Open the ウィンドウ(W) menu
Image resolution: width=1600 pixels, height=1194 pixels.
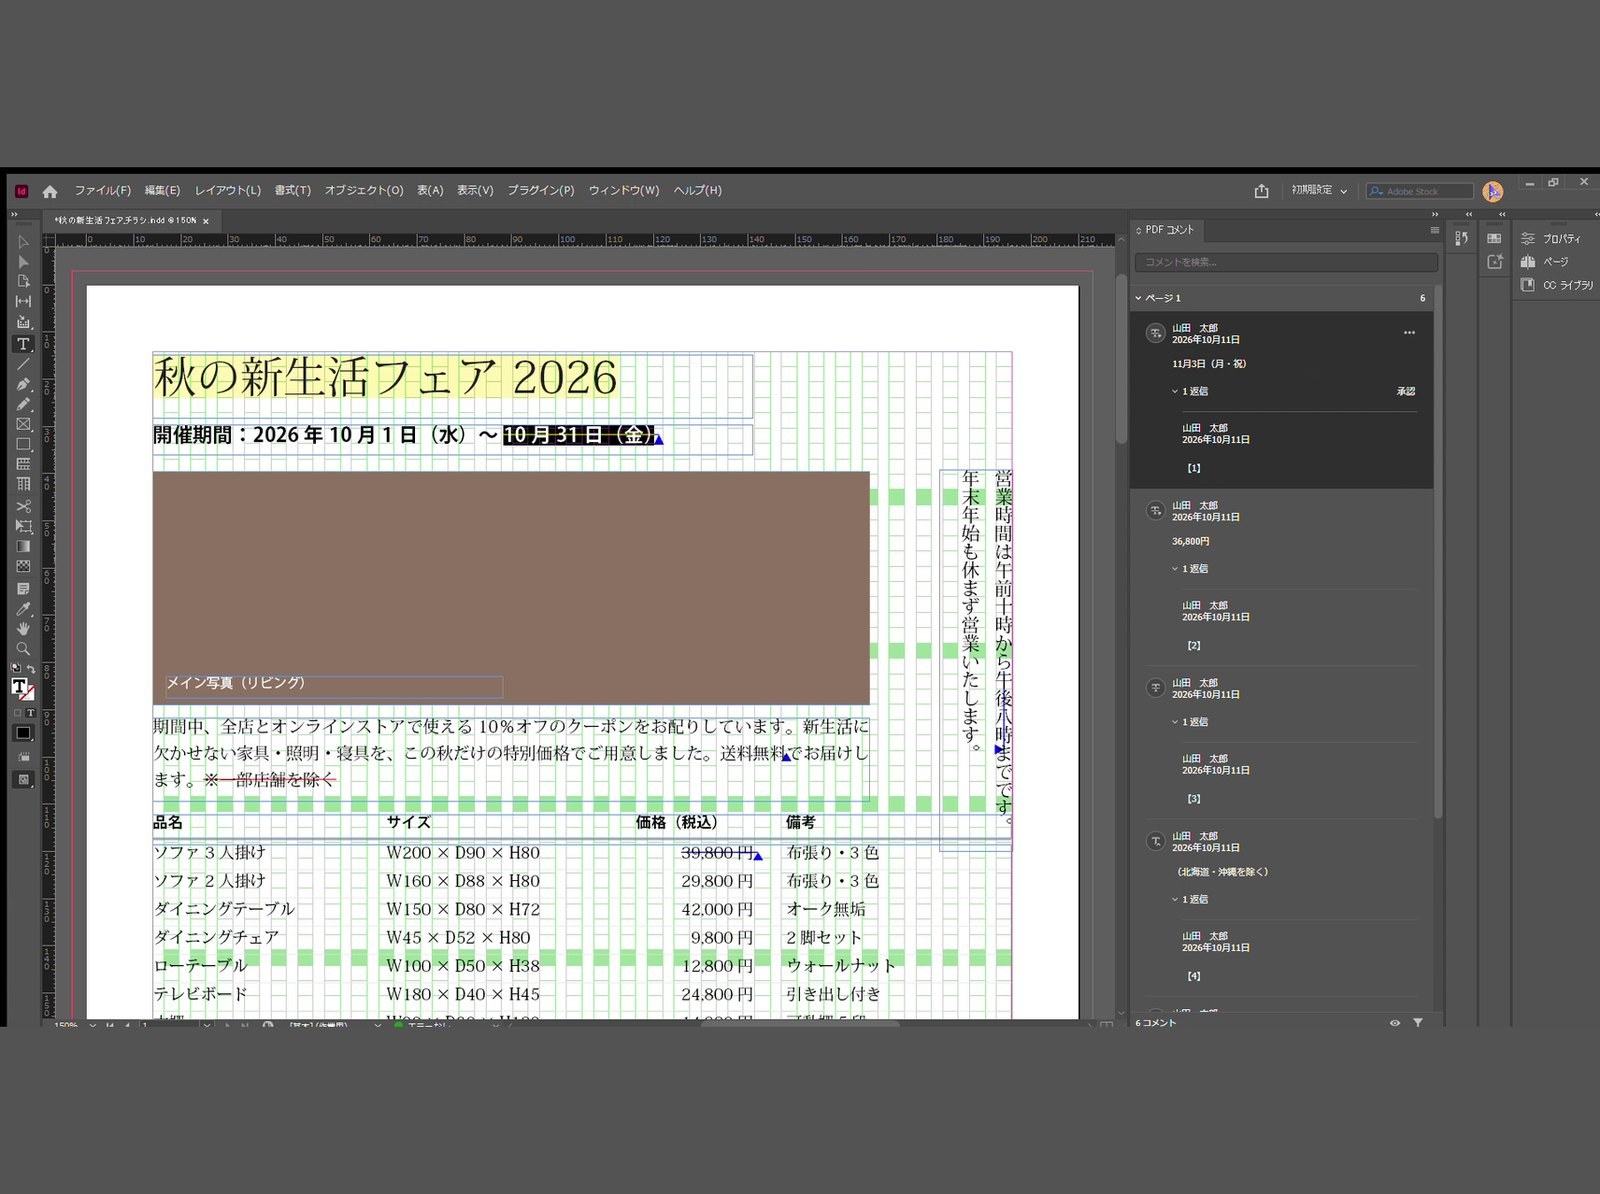[624, 190]
